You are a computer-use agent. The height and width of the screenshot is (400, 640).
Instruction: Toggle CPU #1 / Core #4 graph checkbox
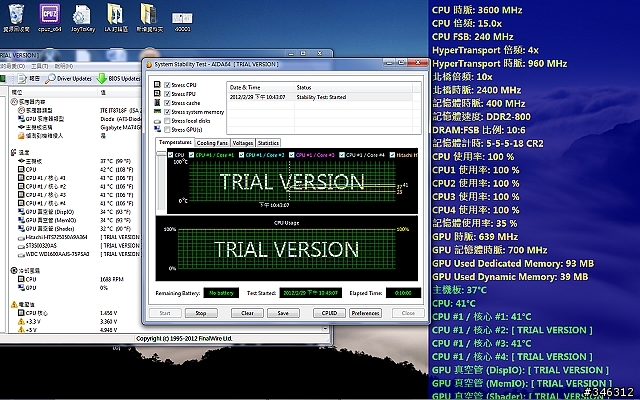coord(342,155)
